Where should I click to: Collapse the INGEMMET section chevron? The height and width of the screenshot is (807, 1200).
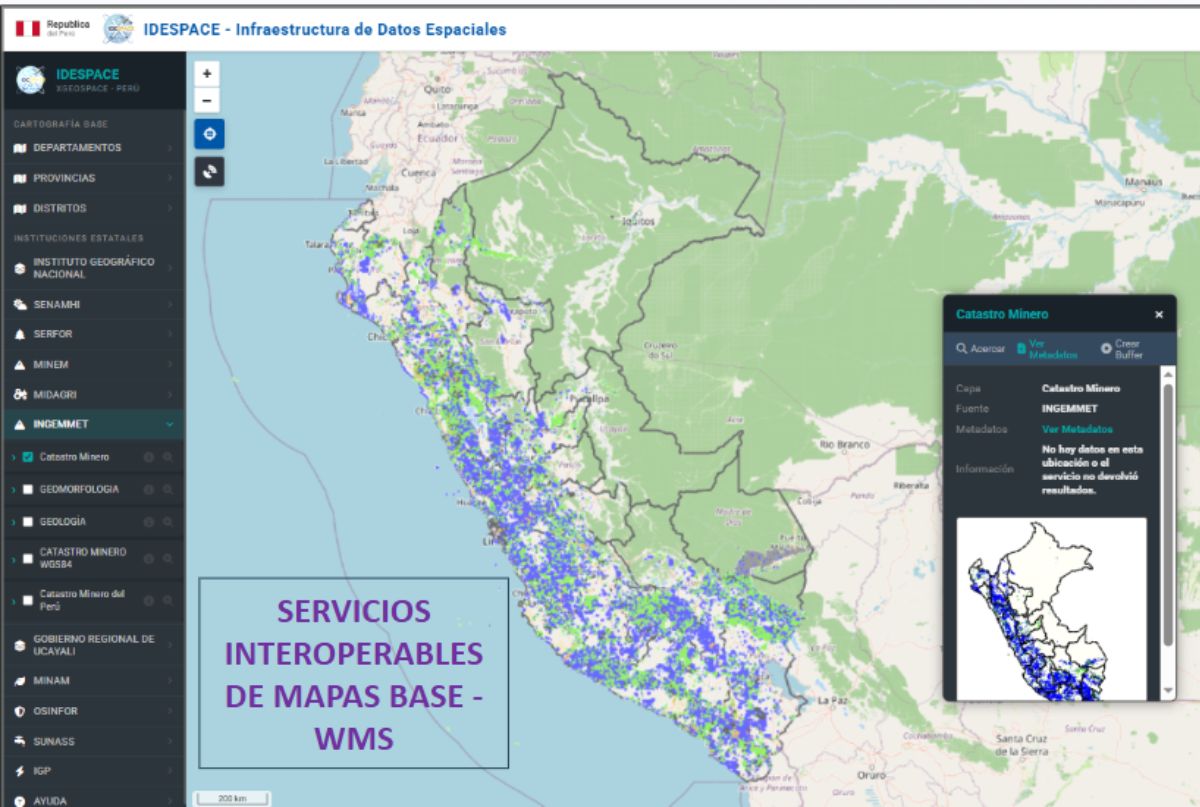point(169,425)
